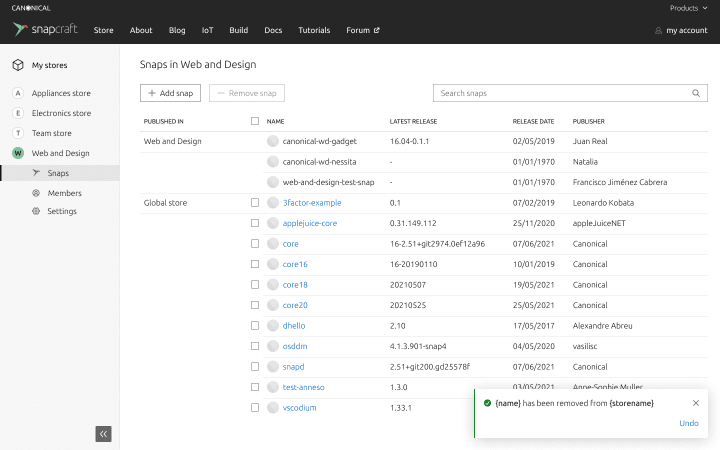Screen dimensions: 720x450
Task: Open Settings in the sidebar
Action: pos(62,211)
